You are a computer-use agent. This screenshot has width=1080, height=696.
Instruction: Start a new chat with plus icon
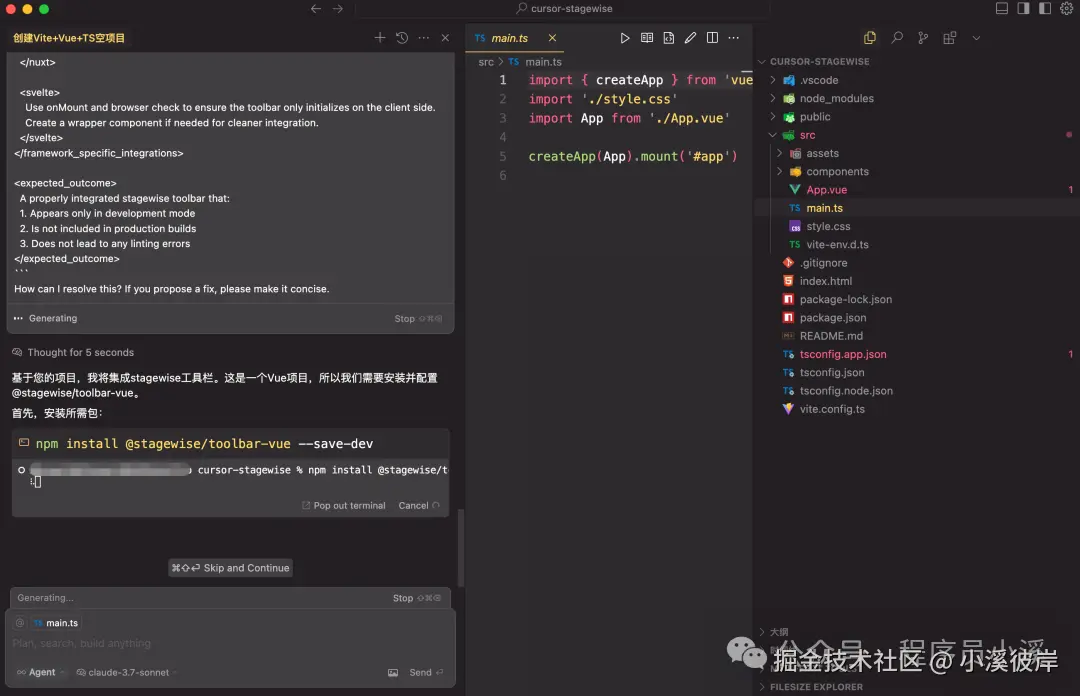point(380,36)
